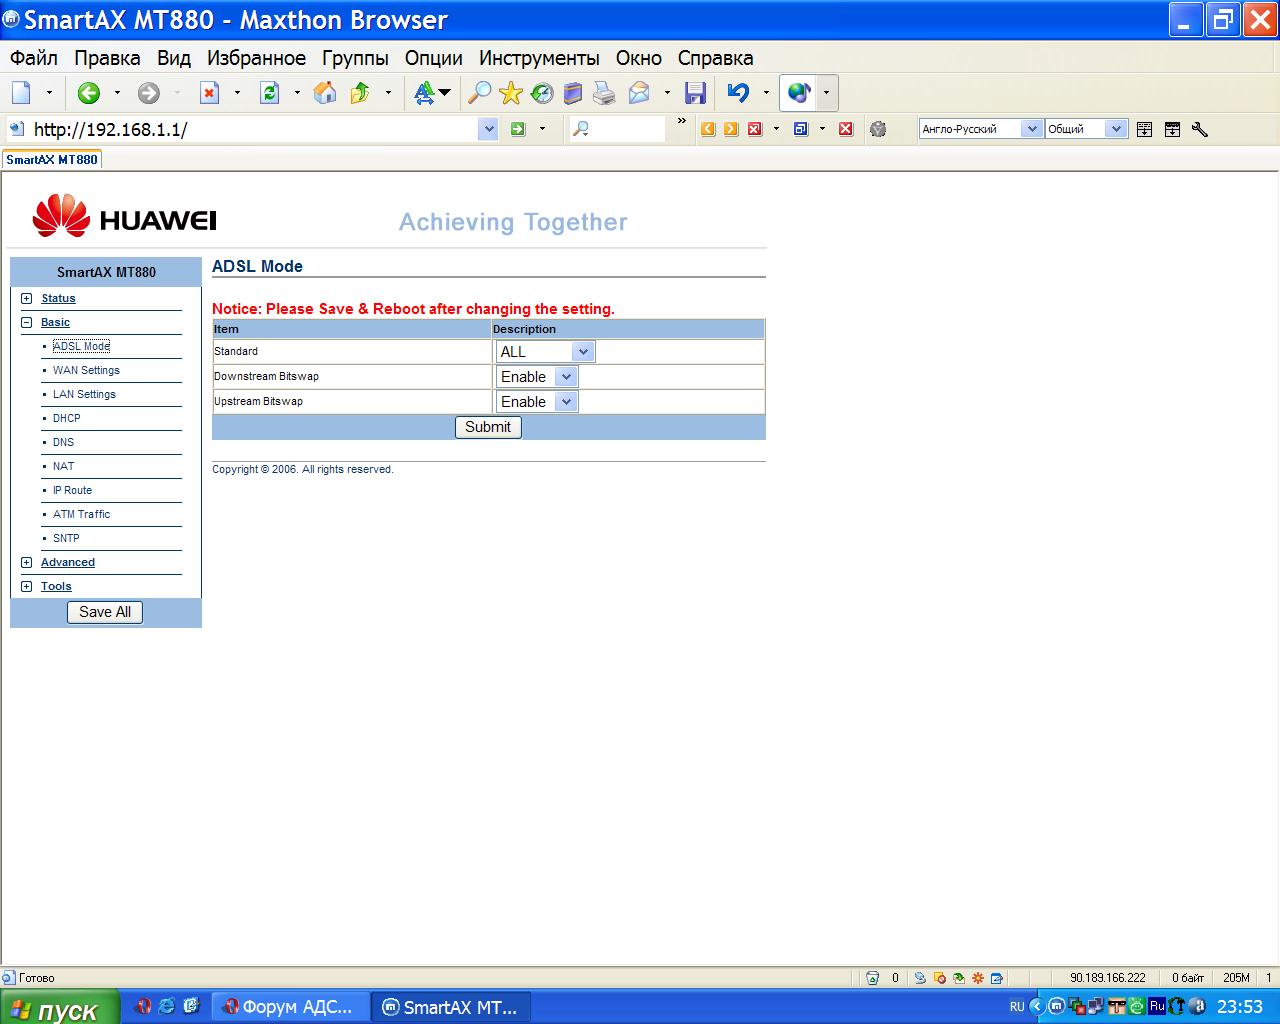Click the Print icon

click(x=604, y=93)
